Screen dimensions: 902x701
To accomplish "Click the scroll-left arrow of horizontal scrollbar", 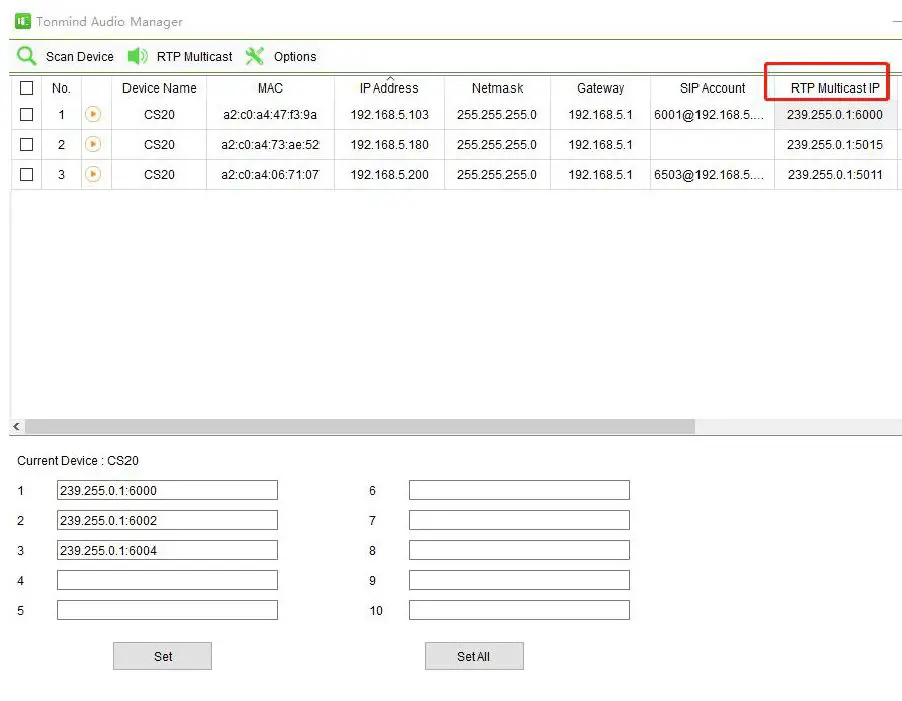I will coord(17,426).
